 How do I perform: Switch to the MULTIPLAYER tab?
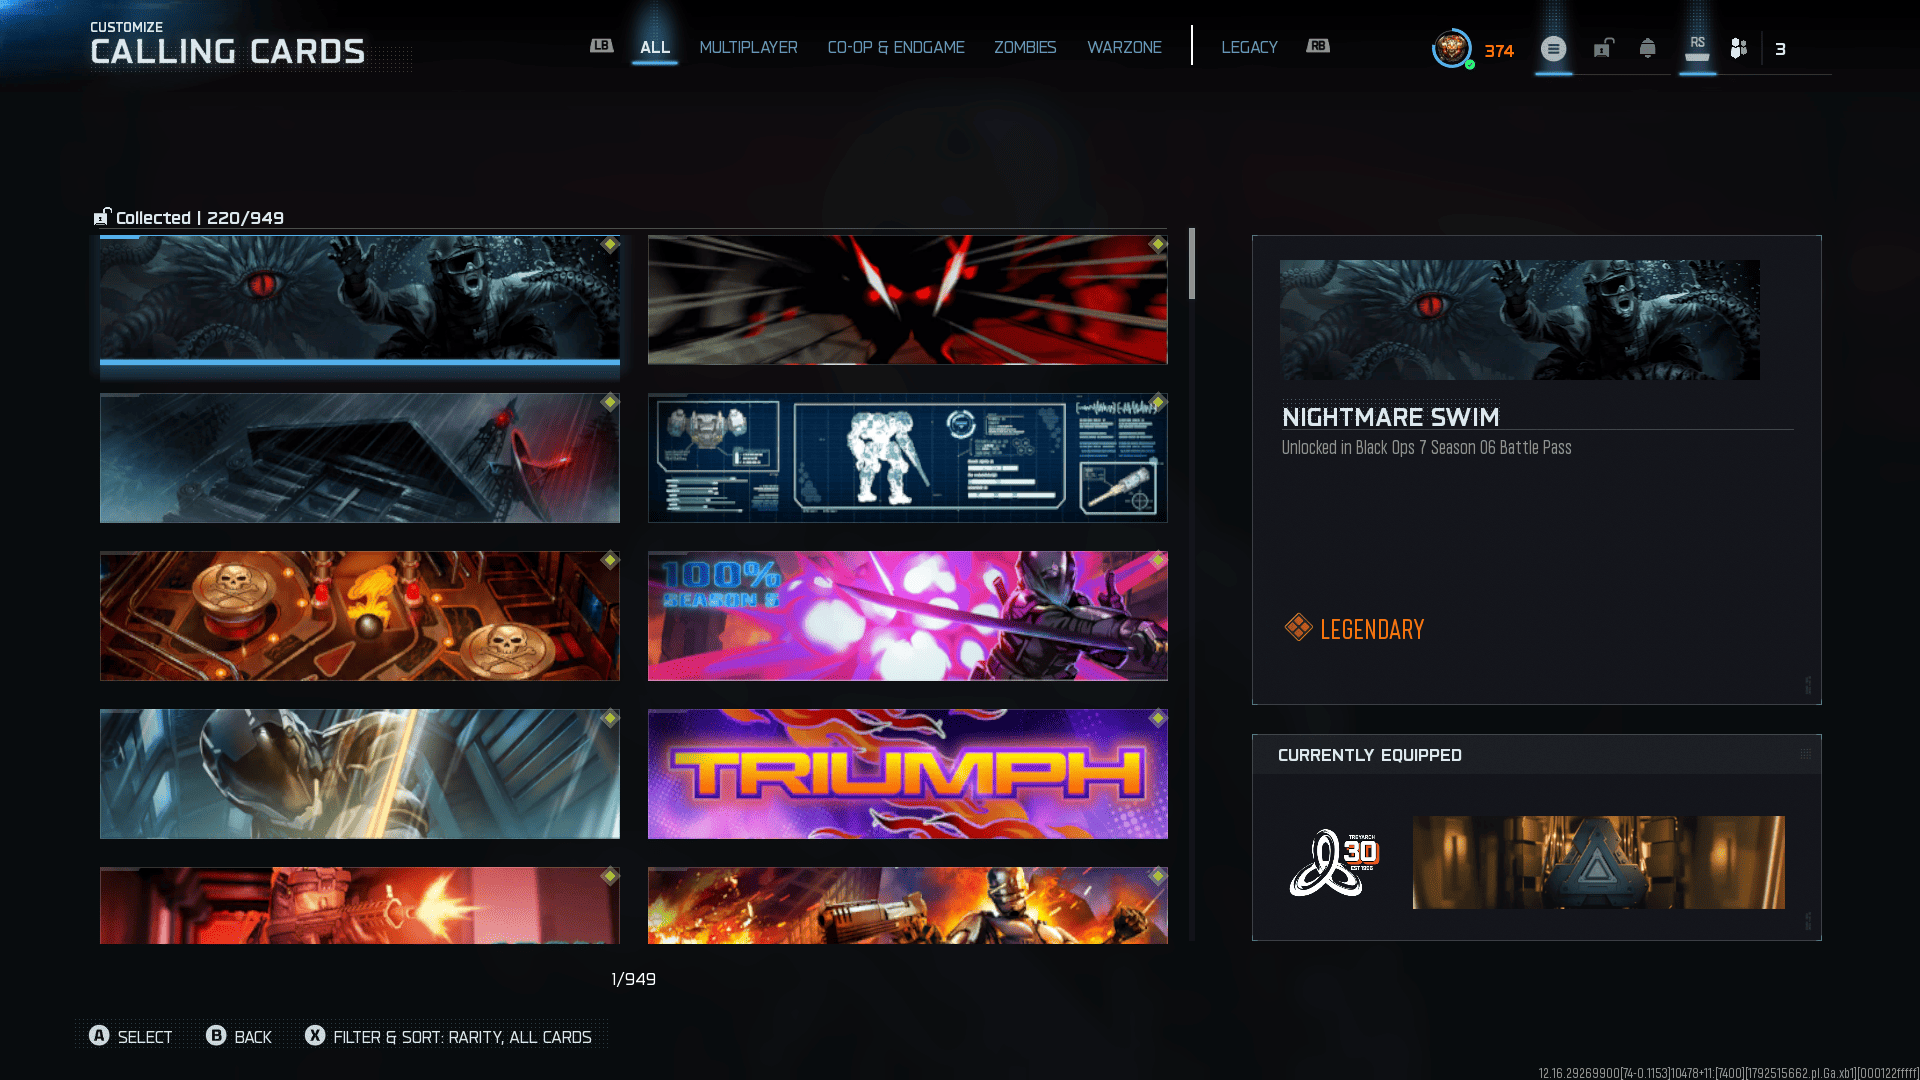[x=748, y=47]
